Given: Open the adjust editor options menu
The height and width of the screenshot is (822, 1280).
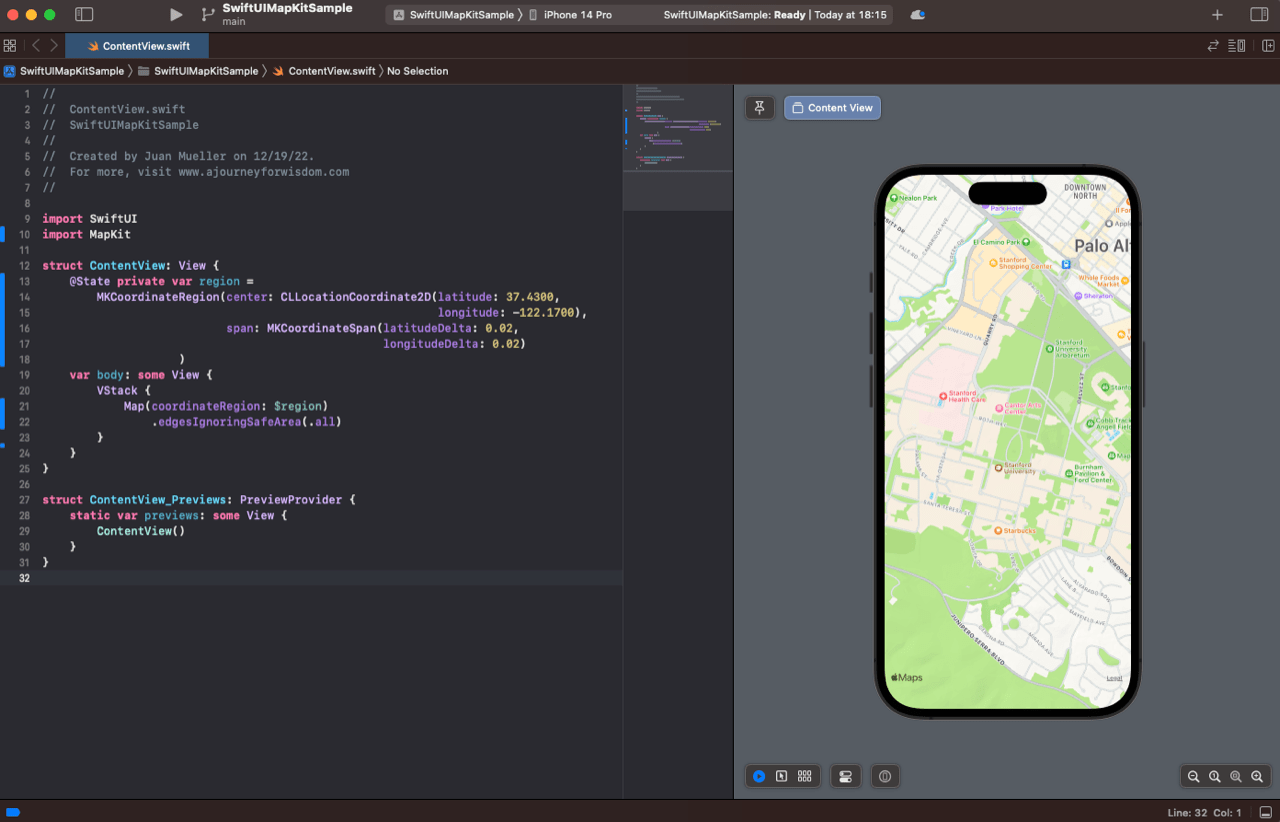Looking at the screenshot, I should tap(1237, 46).
